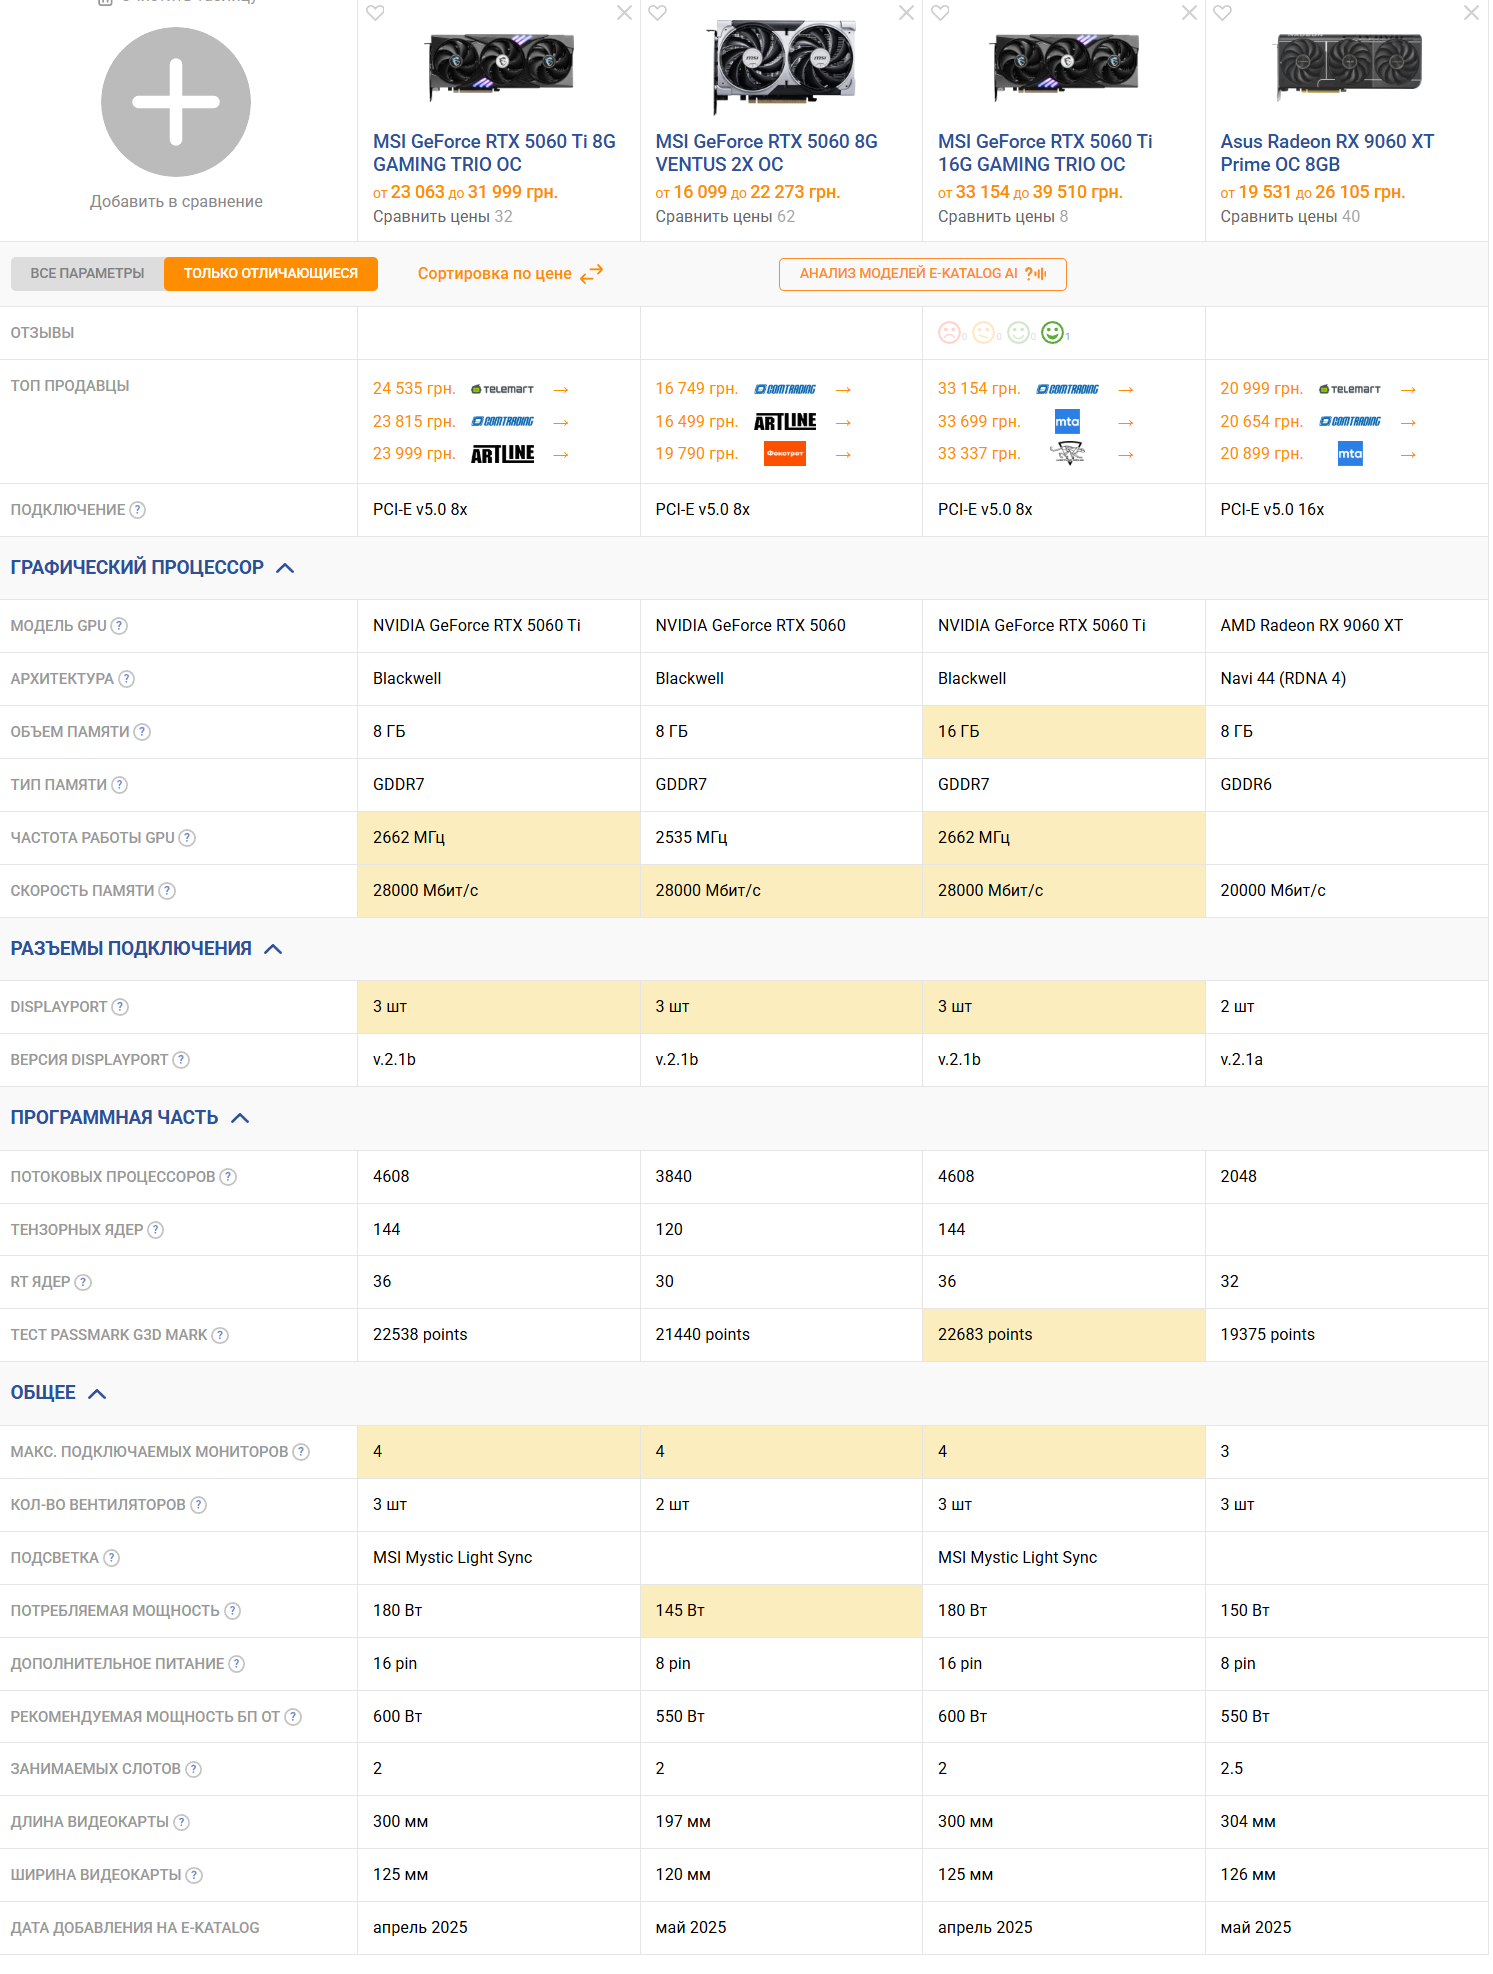Collapse Разъемы подключения section
This screenshot has width=1493, height=1974.
pos(273,949)
